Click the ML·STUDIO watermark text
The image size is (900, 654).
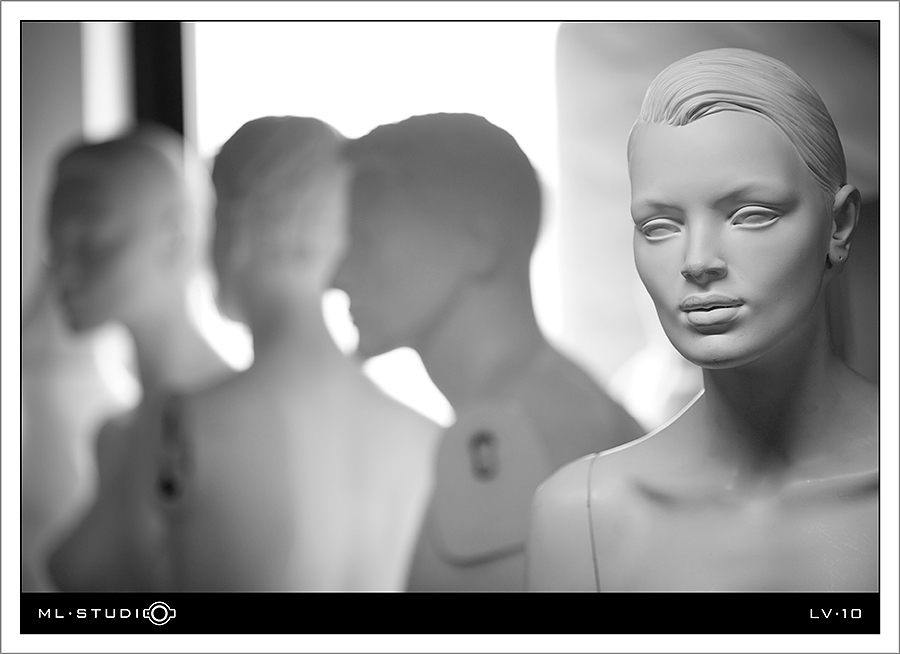click(107, 613)
